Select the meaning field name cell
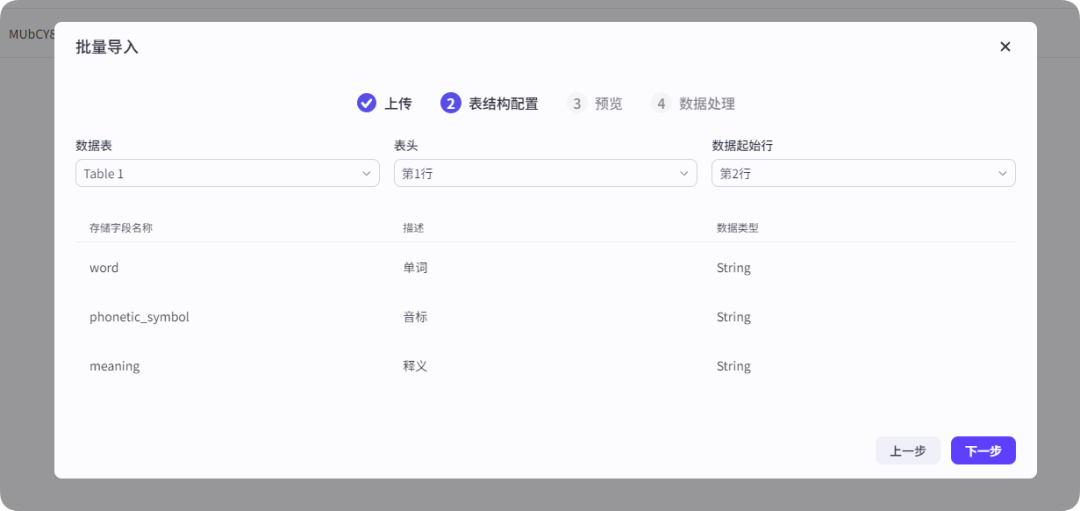The width and height of the screenshot is (1080, 511). pos(115,366)
